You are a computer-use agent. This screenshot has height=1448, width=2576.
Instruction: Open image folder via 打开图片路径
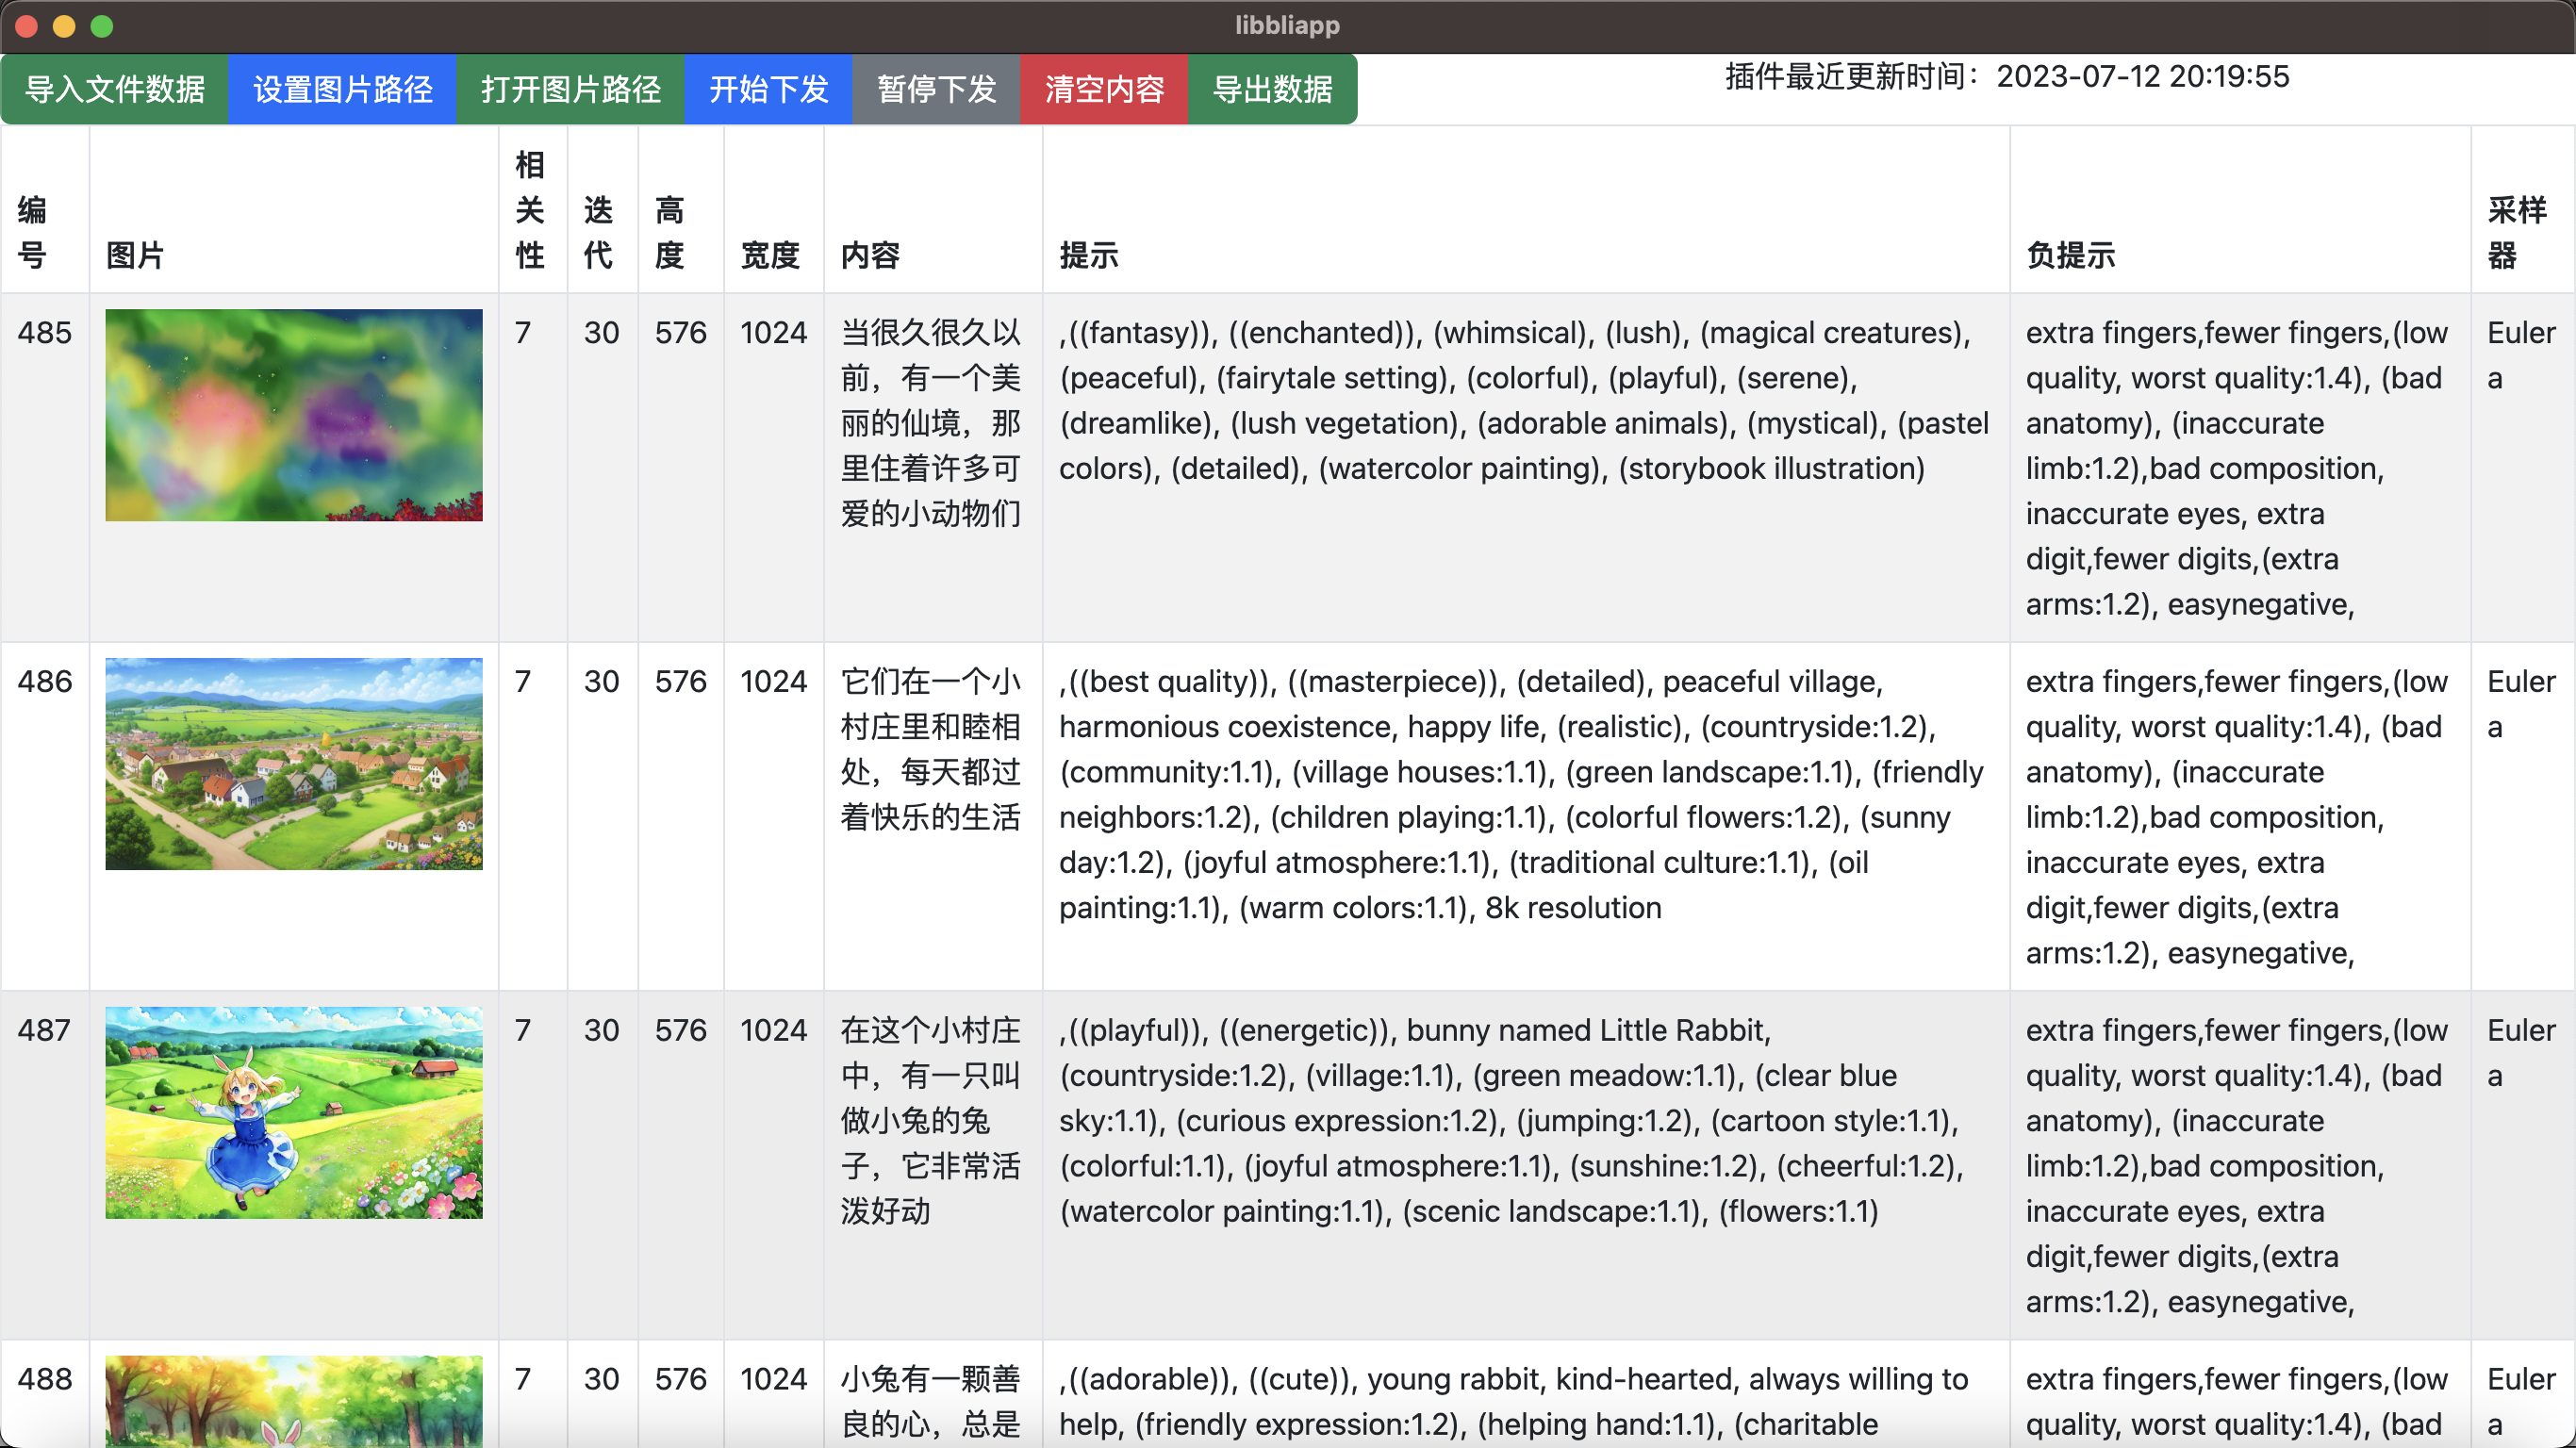(x=570, y=89)
